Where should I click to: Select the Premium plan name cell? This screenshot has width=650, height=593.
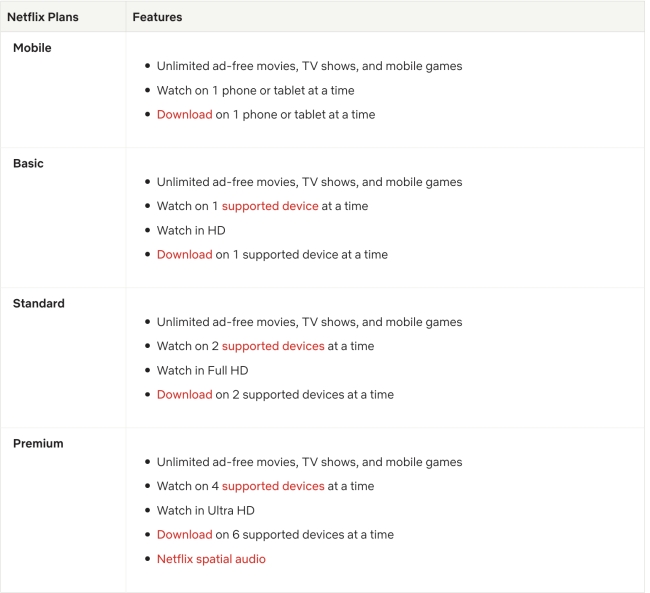[37, 444]
